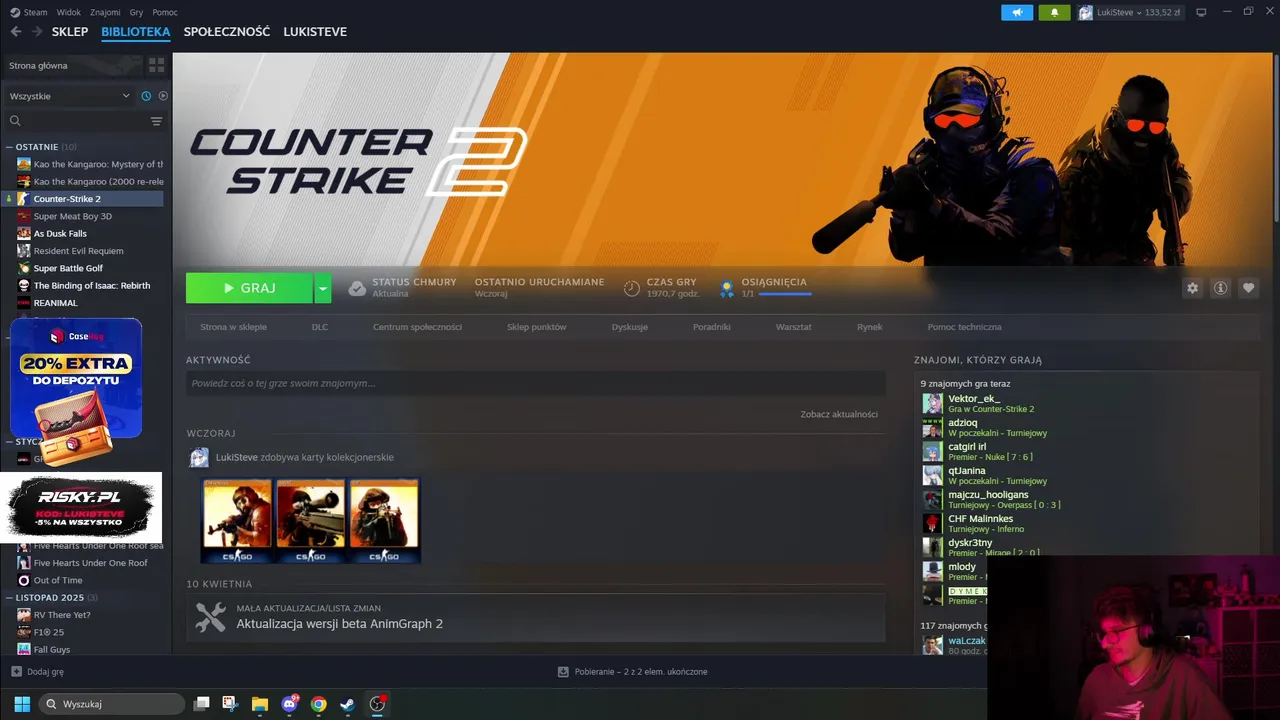Viewport: 1280px width, 720px height.
Task: Click Strona główna library home
Action: point(38,65)
